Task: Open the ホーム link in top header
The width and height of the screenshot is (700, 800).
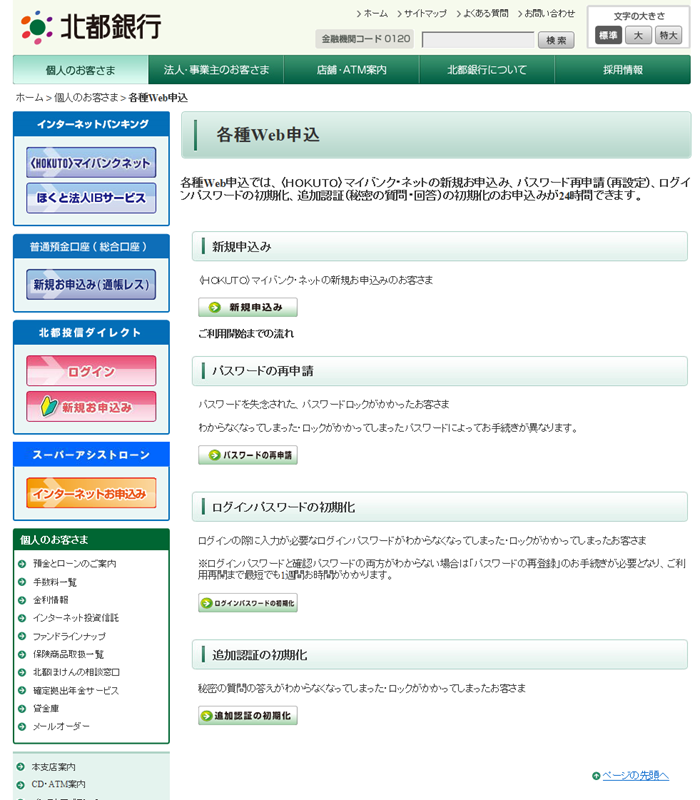Action: 376,14
